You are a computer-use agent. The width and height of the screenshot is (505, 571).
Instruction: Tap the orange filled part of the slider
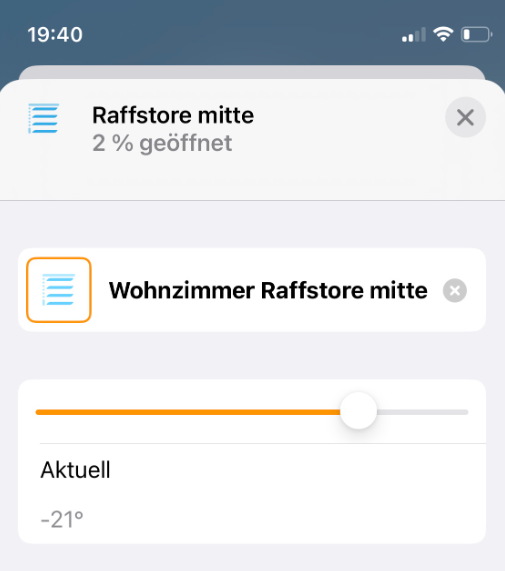pos(188,412)
